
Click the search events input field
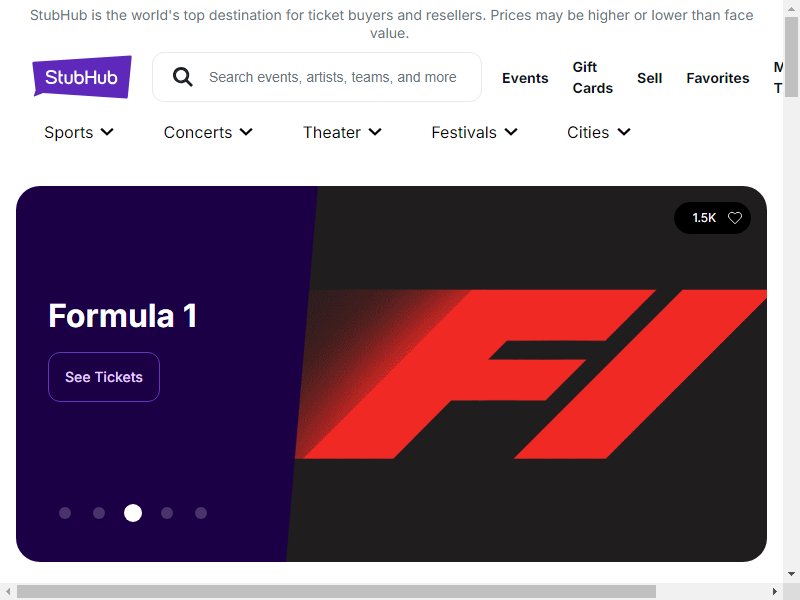tap(333, 77)
